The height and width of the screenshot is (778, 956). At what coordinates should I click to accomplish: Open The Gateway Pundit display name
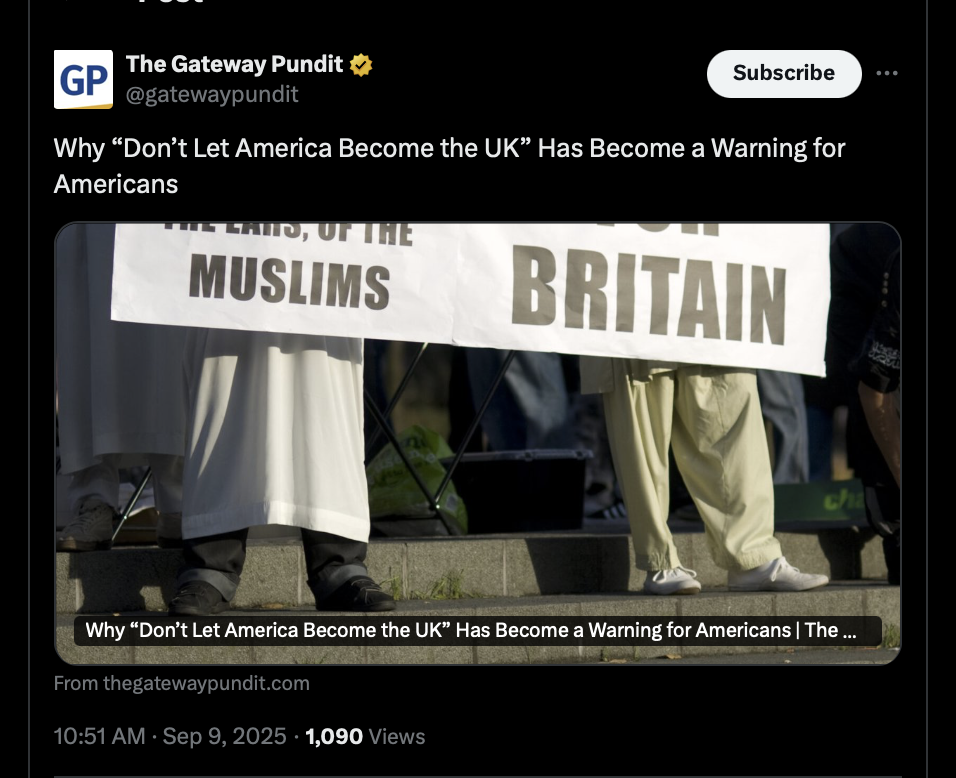tap(235, 64)
